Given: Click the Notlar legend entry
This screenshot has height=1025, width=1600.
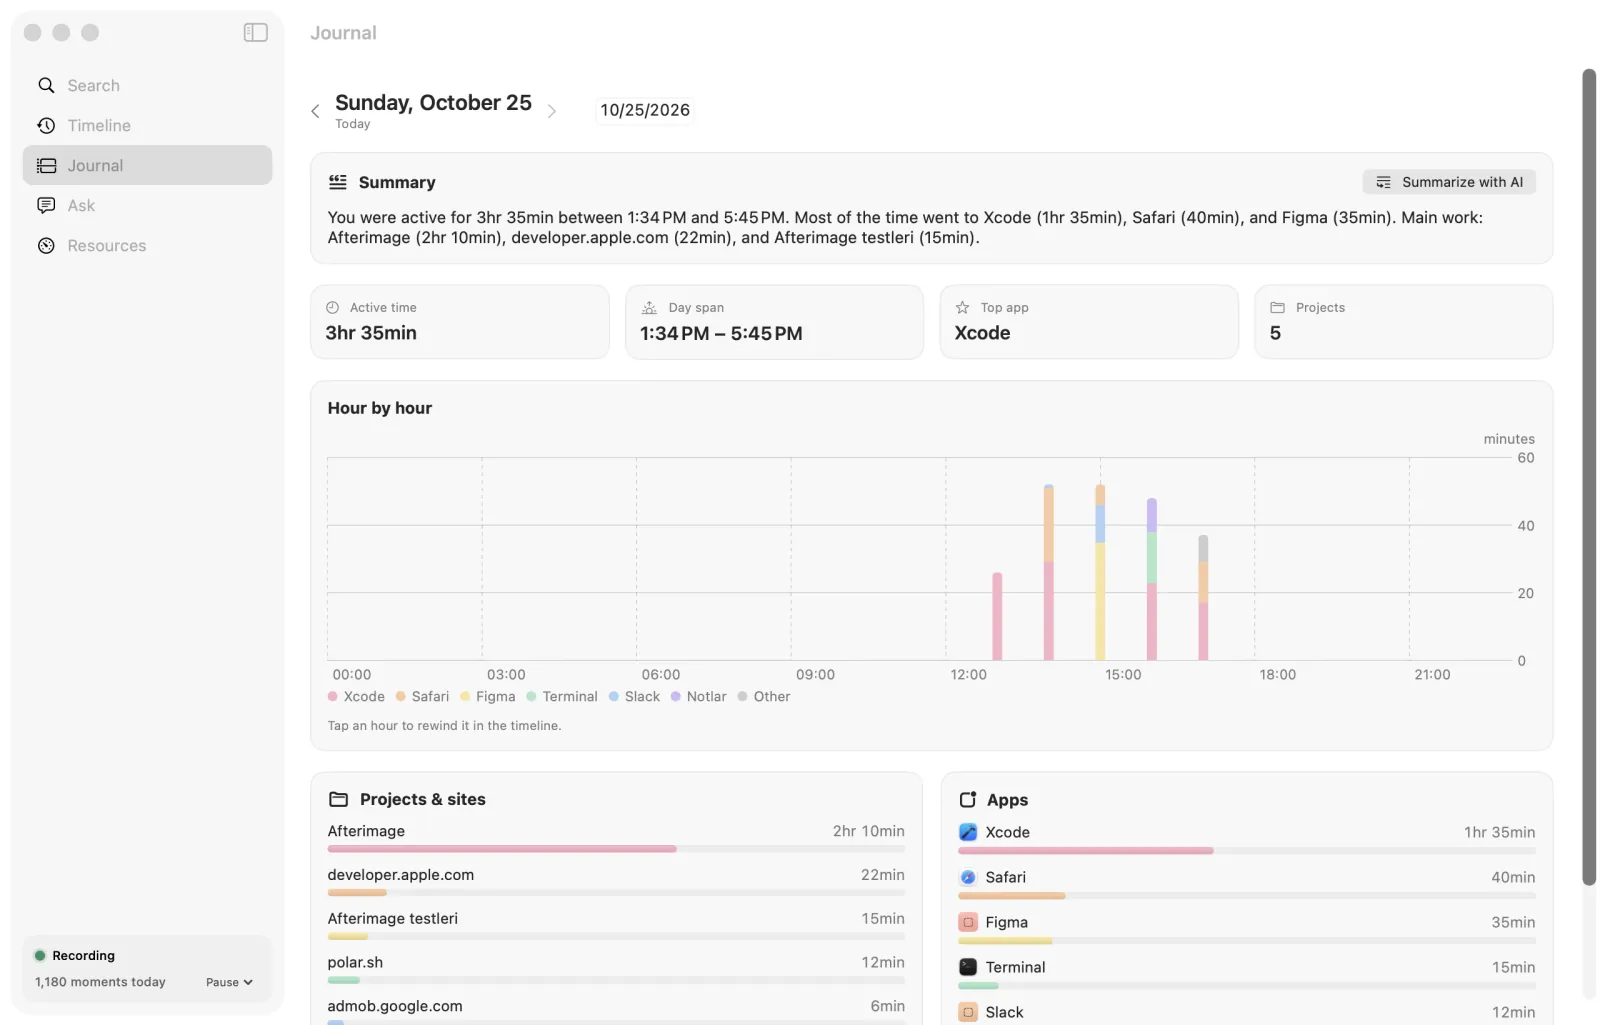Looking at the screenshot, I should click(699, 697).
